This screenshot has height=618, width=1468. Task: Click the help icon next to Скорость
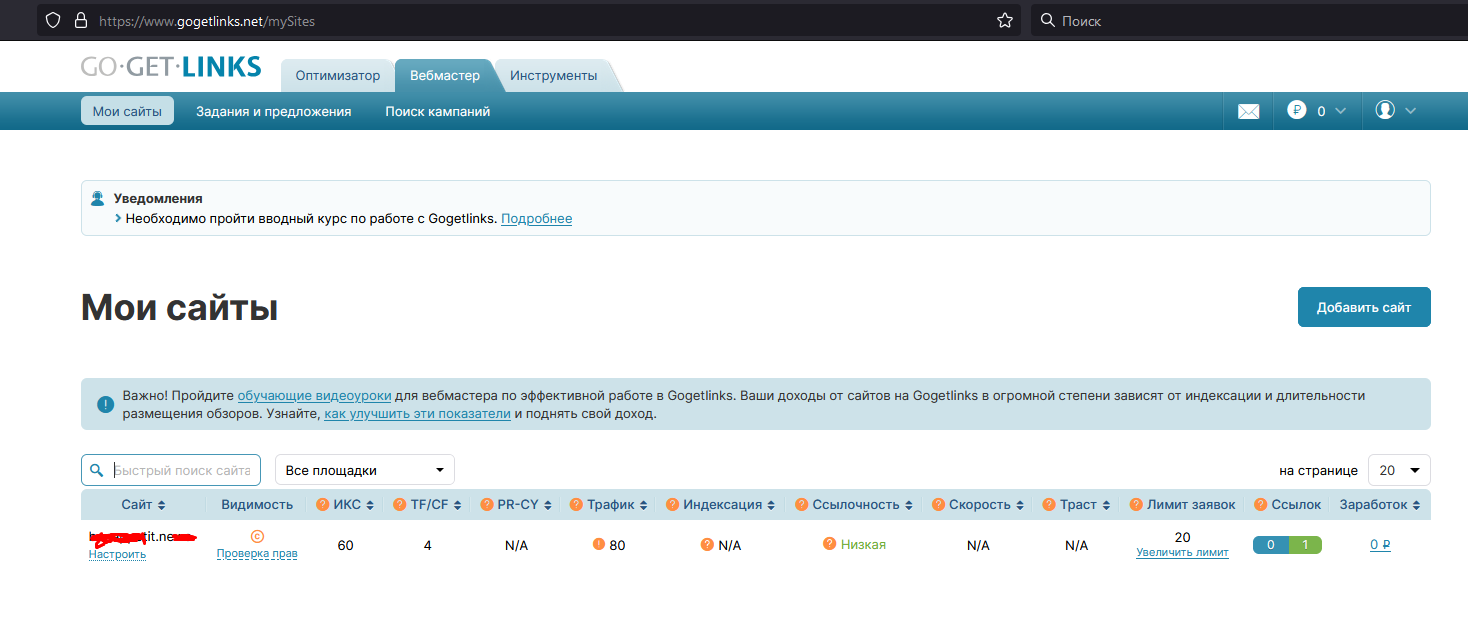pyautogui.click(x=938, y=505)
